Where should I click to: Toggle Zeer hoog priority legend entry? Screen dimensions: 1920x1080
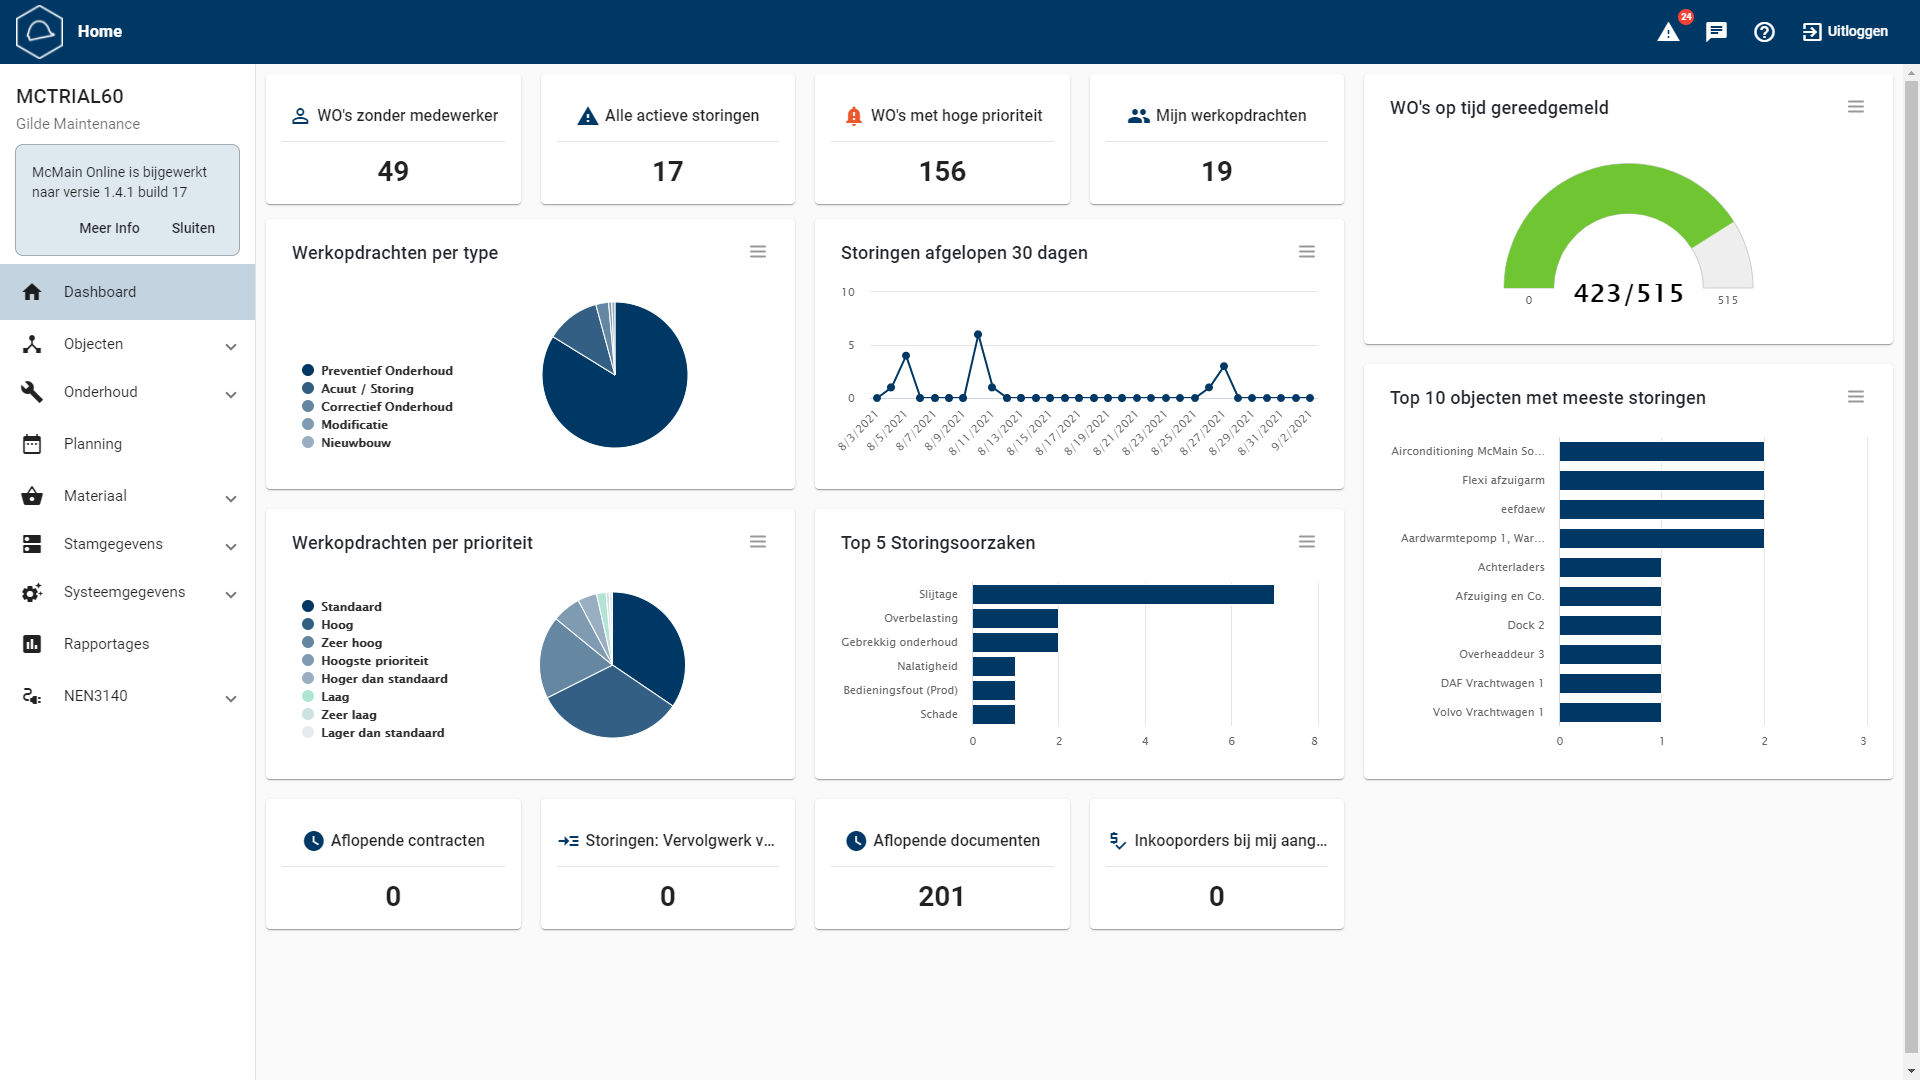click(350, 643)
